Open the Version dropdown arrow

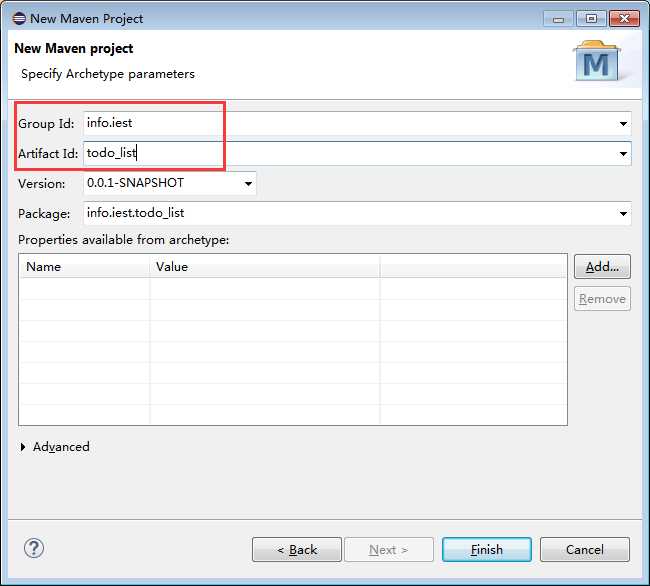tap(248, 184)
